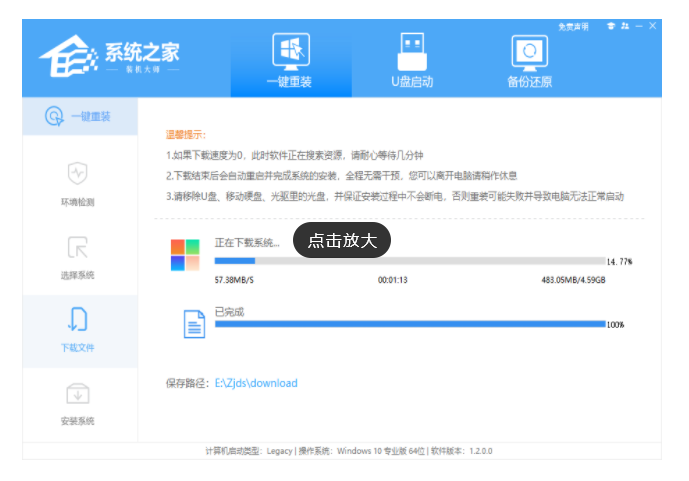Click the 下载文件 step icon
This screenshot has width=689, height=481.
click(78, 320)
